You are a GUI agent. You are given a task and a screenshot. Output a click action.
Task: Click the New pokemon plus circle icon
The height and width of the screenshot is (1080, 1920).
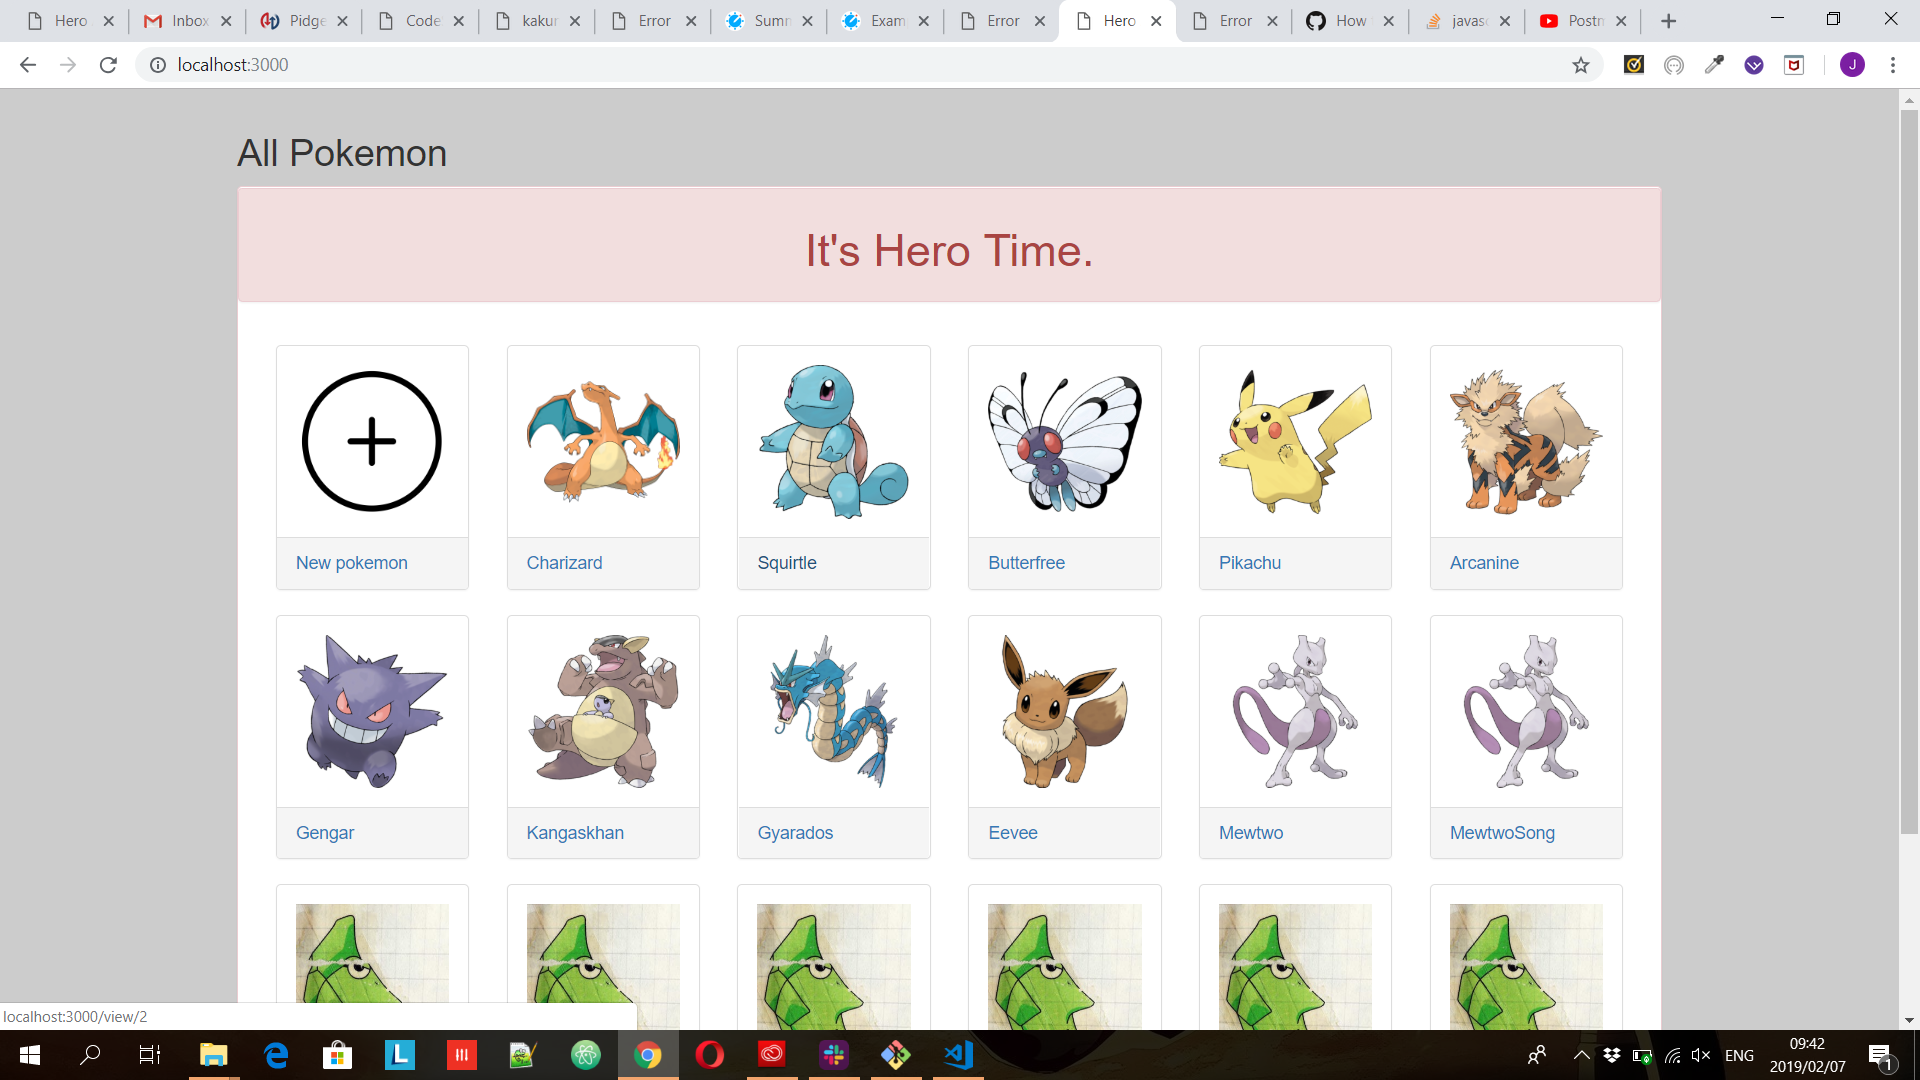(372, 441)
